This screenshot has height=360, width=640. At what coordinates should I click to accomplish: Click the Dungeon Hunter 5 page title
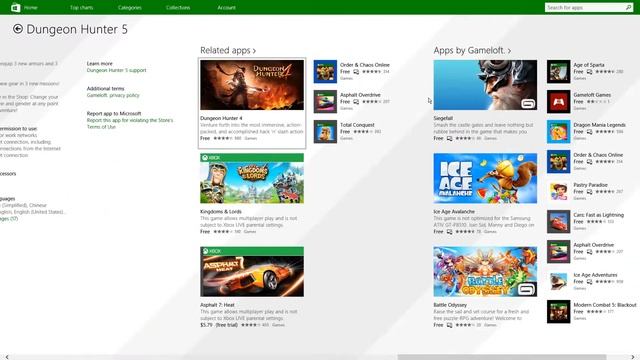pos(77,29)
